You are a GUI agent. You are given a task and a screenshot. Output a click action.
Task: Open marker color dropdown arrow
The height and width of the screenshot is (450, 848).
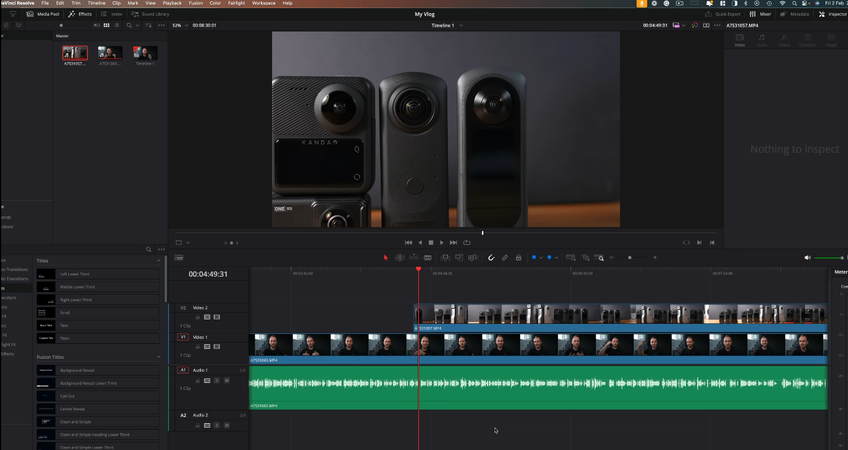coord(556,258)
